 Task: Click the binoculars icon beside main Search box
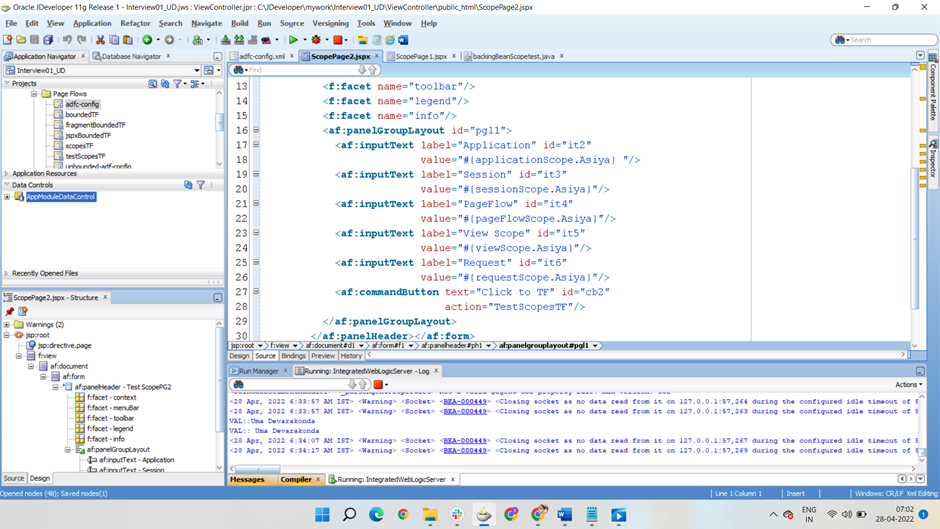(x=840, y=40)
